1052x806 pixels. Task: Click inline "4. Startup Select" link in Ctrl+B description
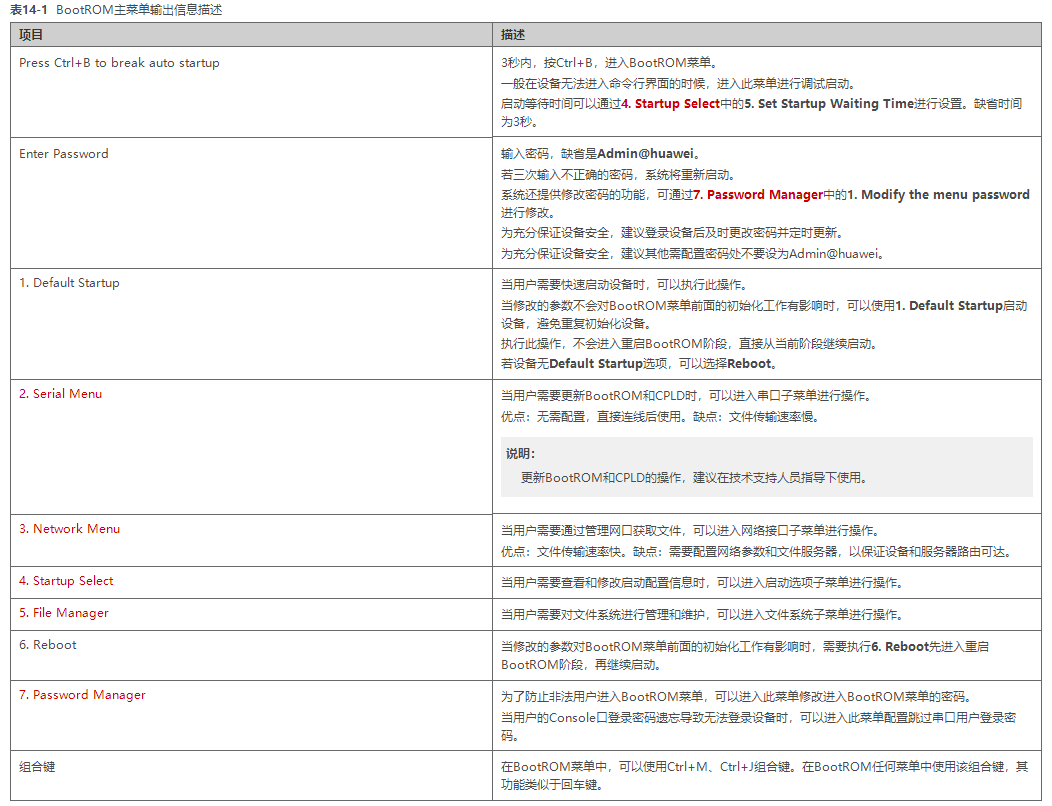671,104
